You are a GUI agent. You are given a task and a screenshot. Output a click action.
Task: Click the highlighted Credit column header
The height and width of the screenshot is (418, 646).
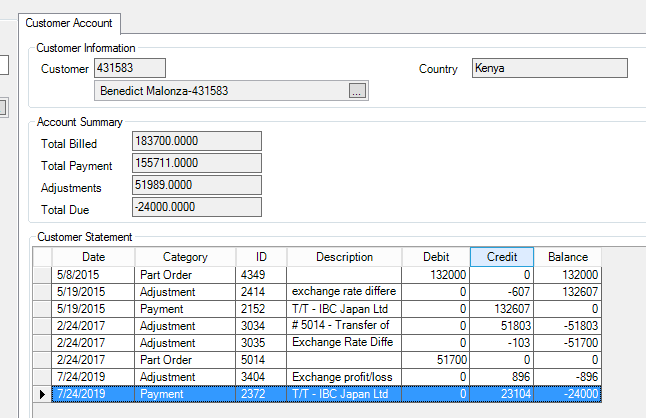coord(502,257)
